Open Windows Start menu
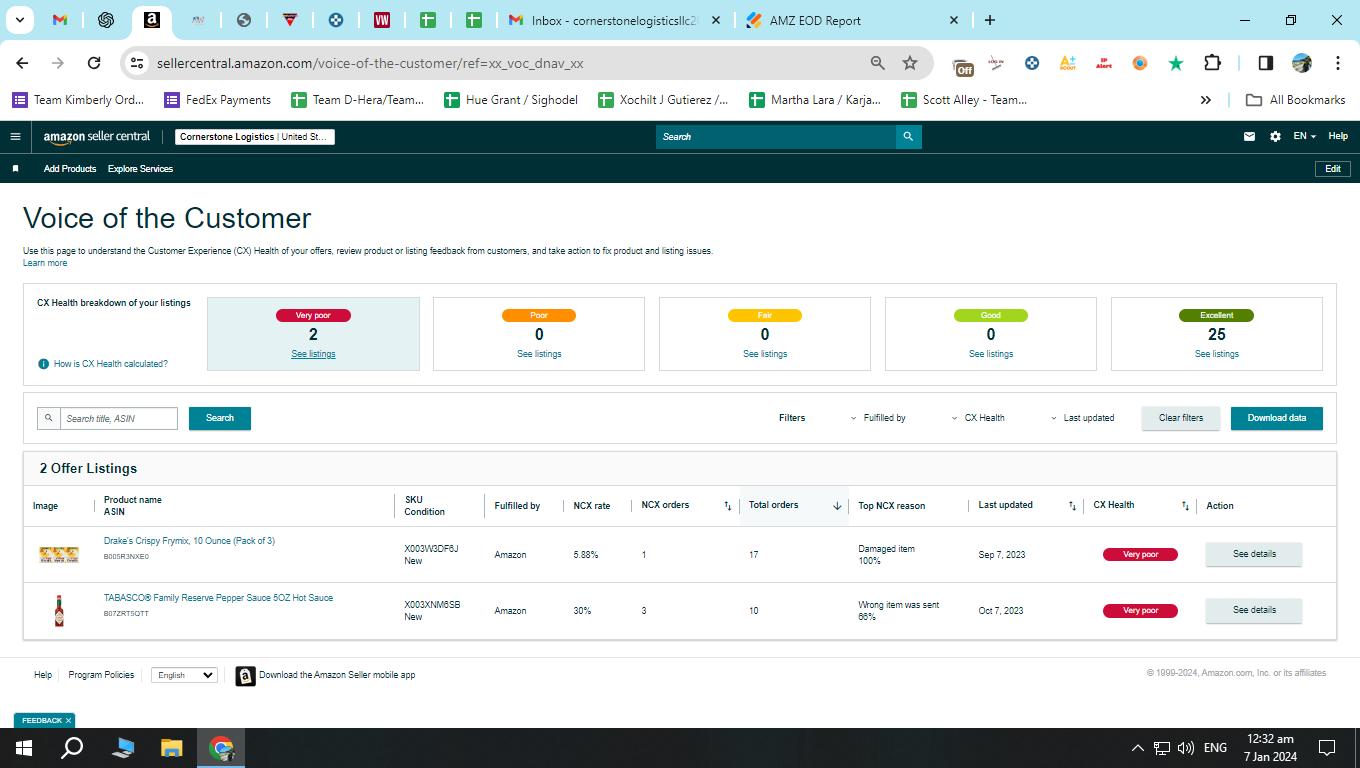Viewport: 1360px width, 768px height. click(x=22, y=748)
